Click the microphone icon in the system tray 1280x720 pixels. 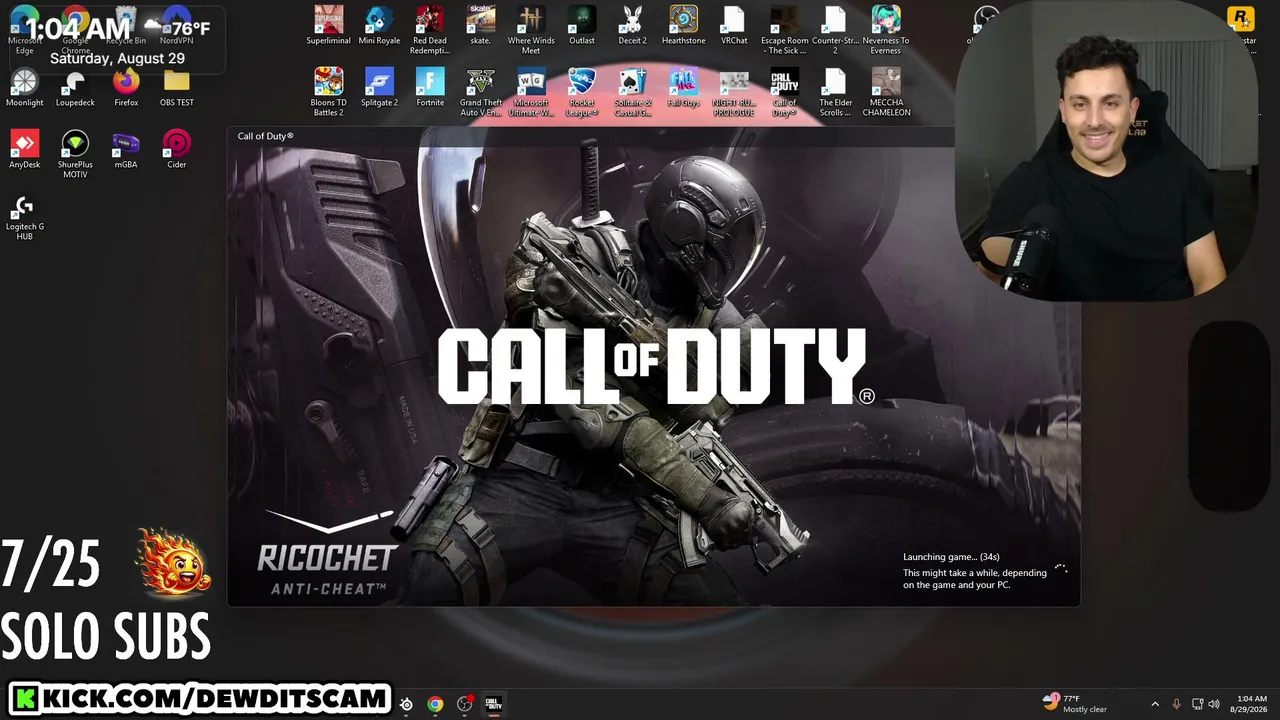[1176, 704]
